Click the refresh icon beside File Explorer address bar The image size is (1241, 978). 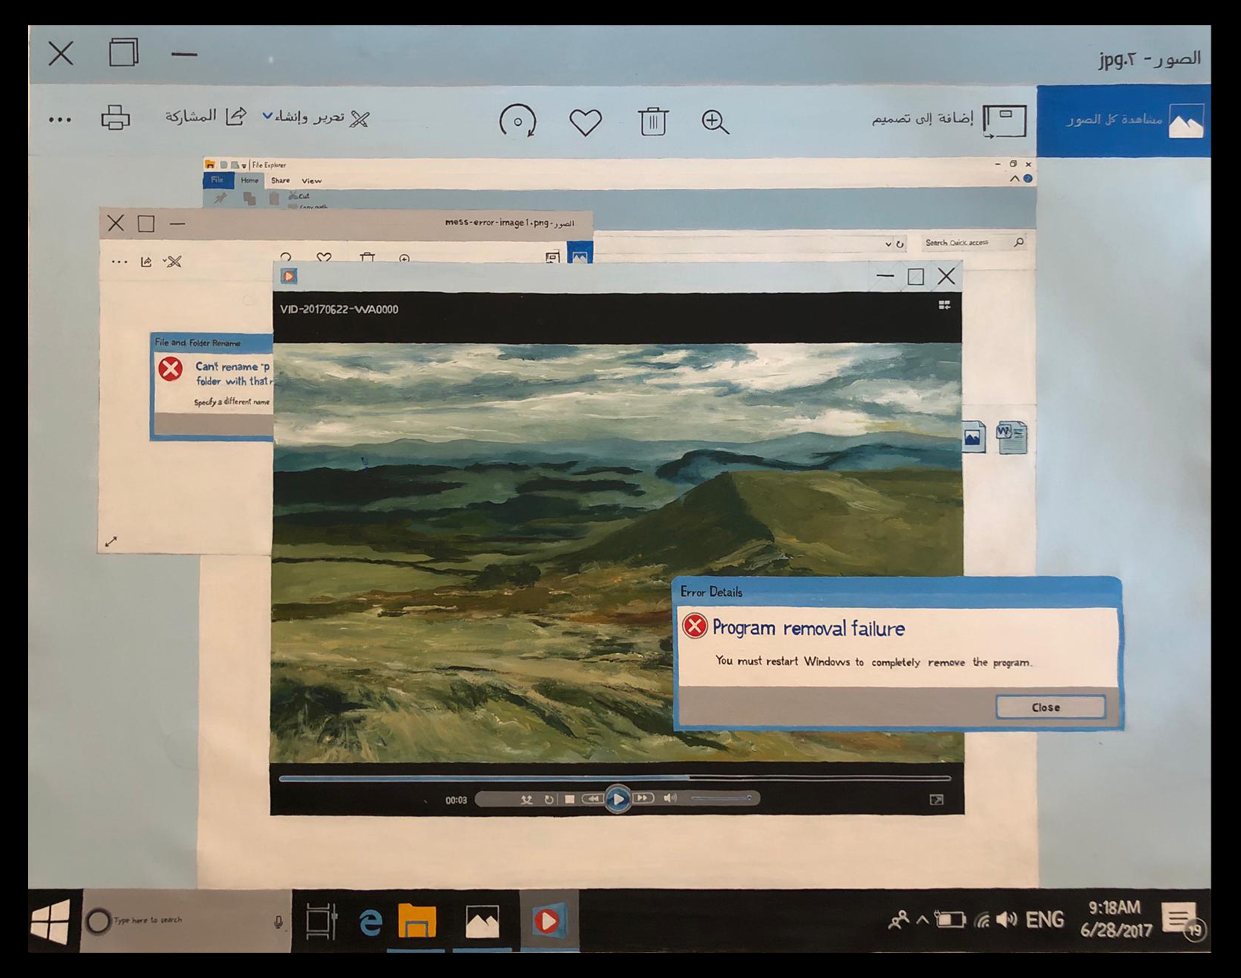(x=900, y=243)
